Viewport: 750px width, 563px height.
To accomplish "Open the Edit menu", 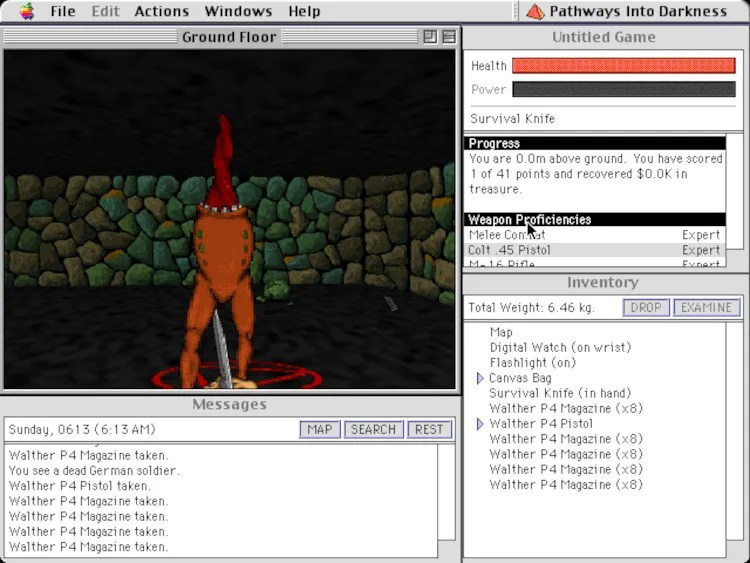I will pyautogui.click(x=105, y=11).
